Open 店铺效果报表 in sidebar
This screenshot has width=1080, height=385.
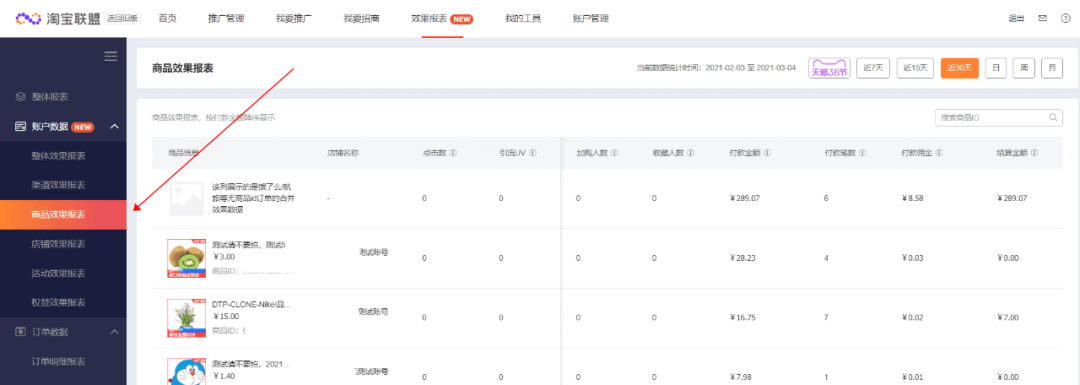59,244
